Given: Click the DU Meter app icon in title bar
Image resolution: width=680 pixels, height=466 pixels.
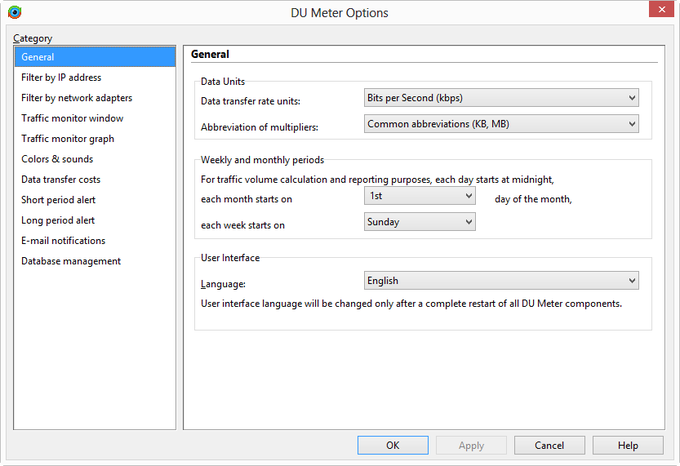Looking at the screenshot, I should click(x=14, y=13).
